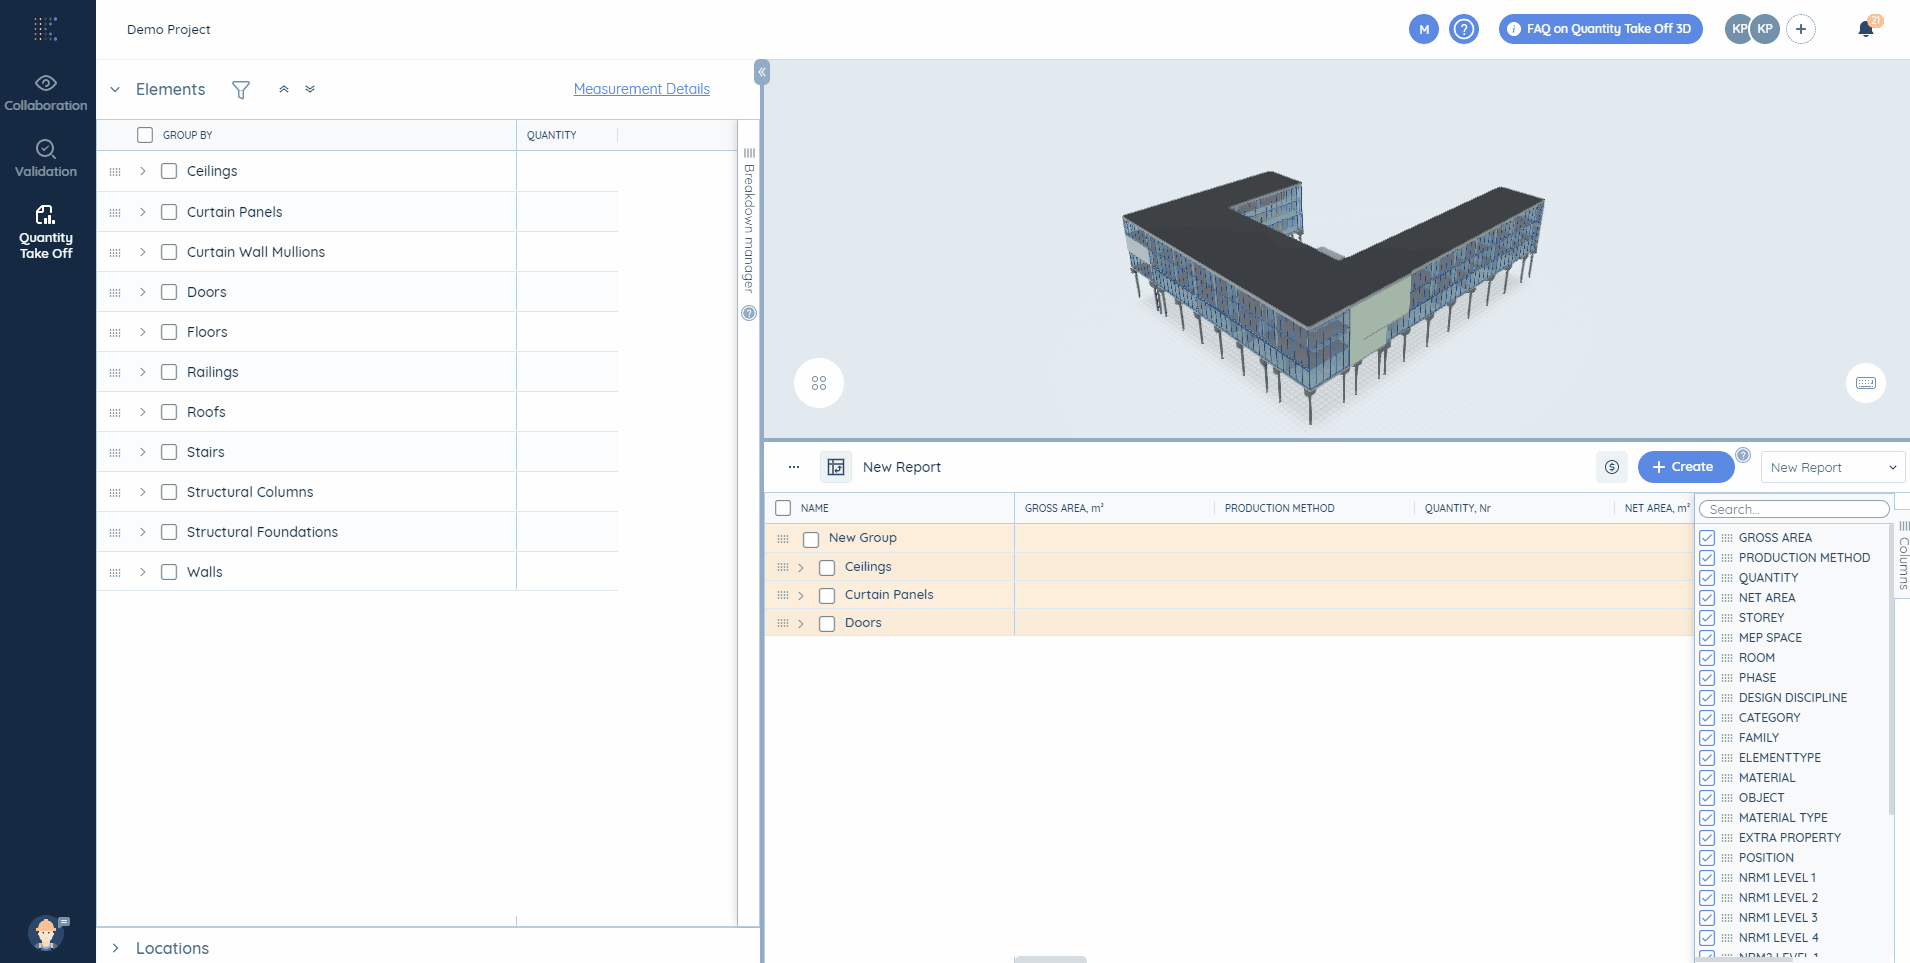This screenshot has height=963, width=1910.
Task: Uncheck the NRM1 LEVEL 1 column checkbox
Action: tap(1707, 878)
